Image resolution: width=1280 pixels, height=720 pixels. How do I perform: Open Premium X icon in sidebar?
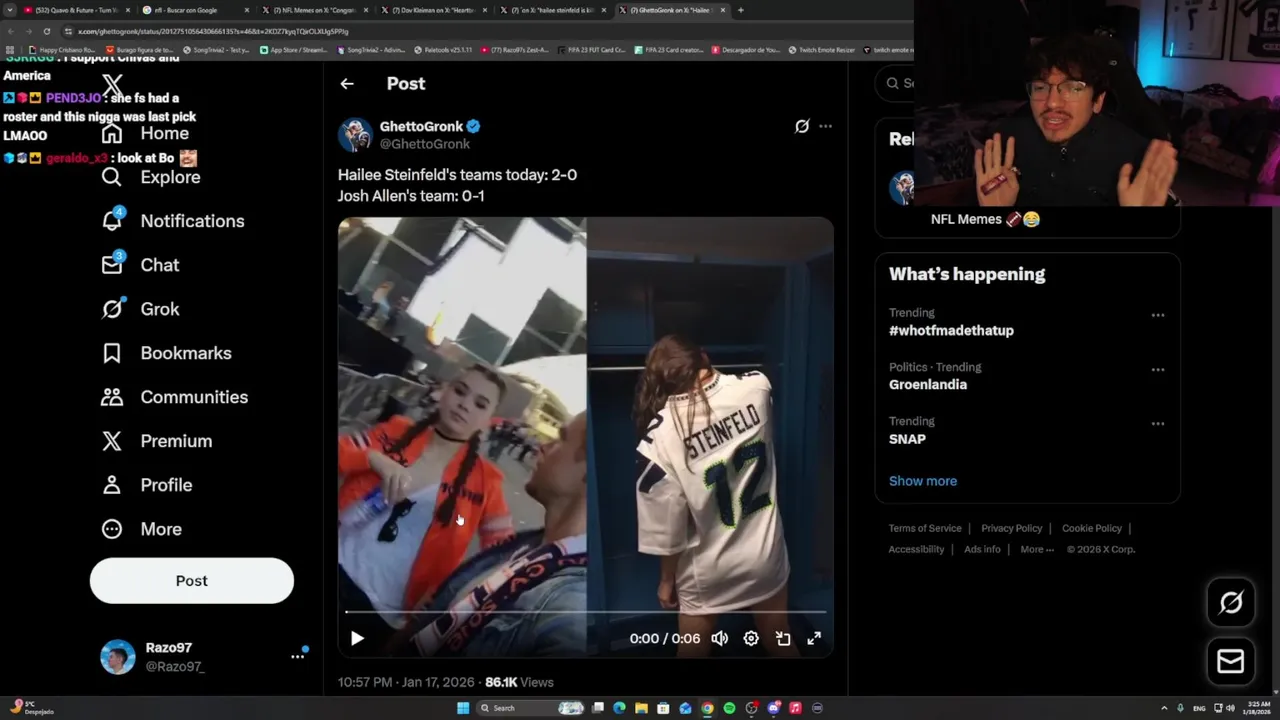pyautogui.click(x=112, y=441)
